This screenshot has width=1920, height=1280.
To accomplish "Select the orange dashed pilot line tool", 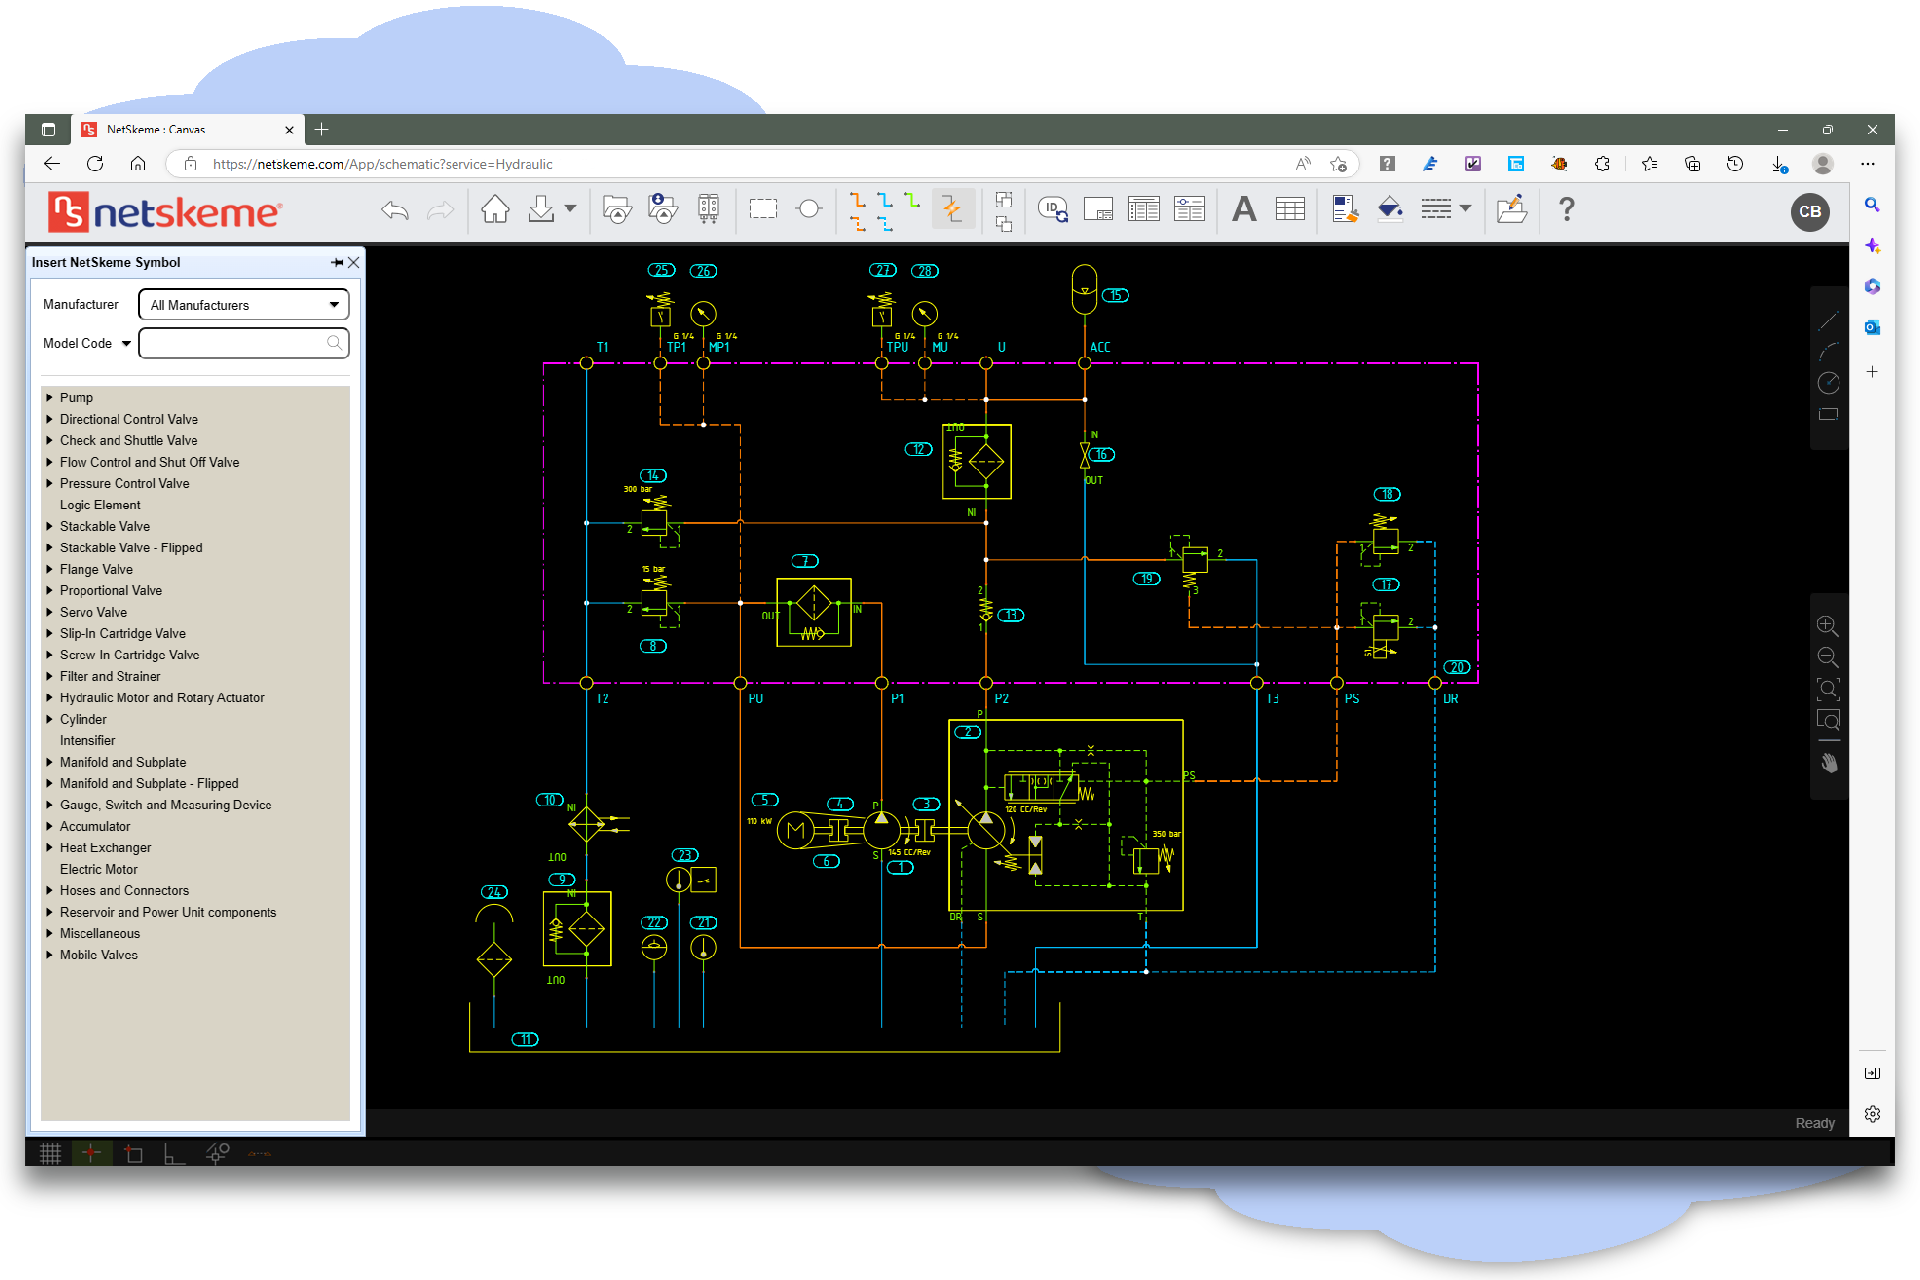I will (x=858, y=224).
